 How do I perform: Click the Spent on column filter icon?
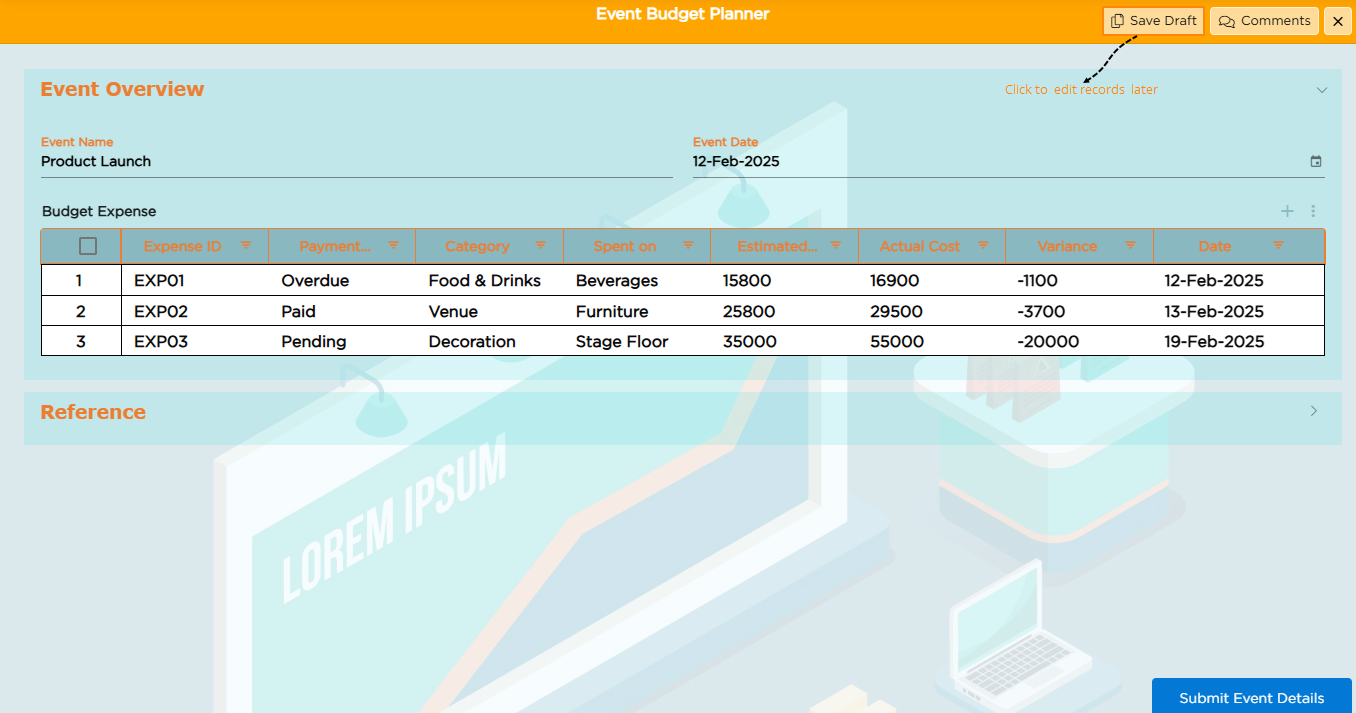click(x=688, y=246)
